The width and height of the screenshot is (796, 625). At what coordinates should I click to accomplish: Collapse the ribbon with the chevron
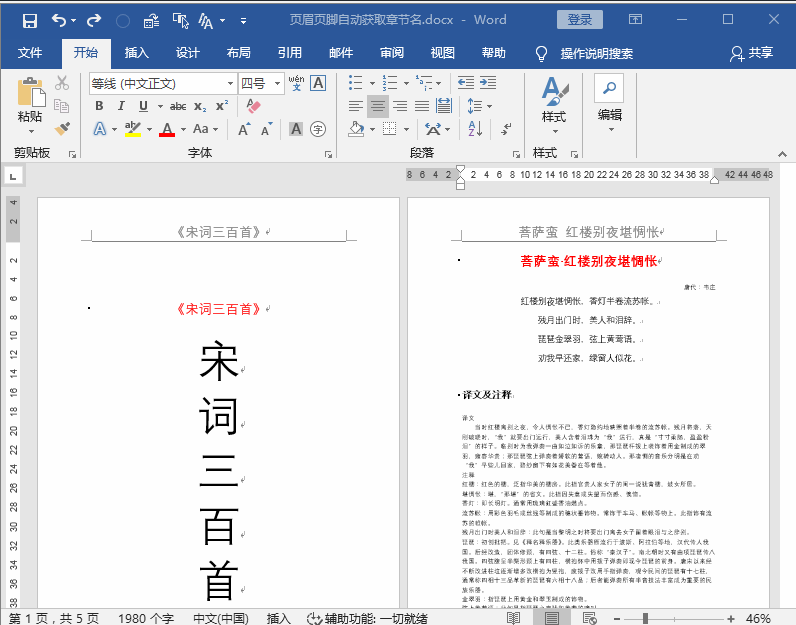(x=782, y=154)
